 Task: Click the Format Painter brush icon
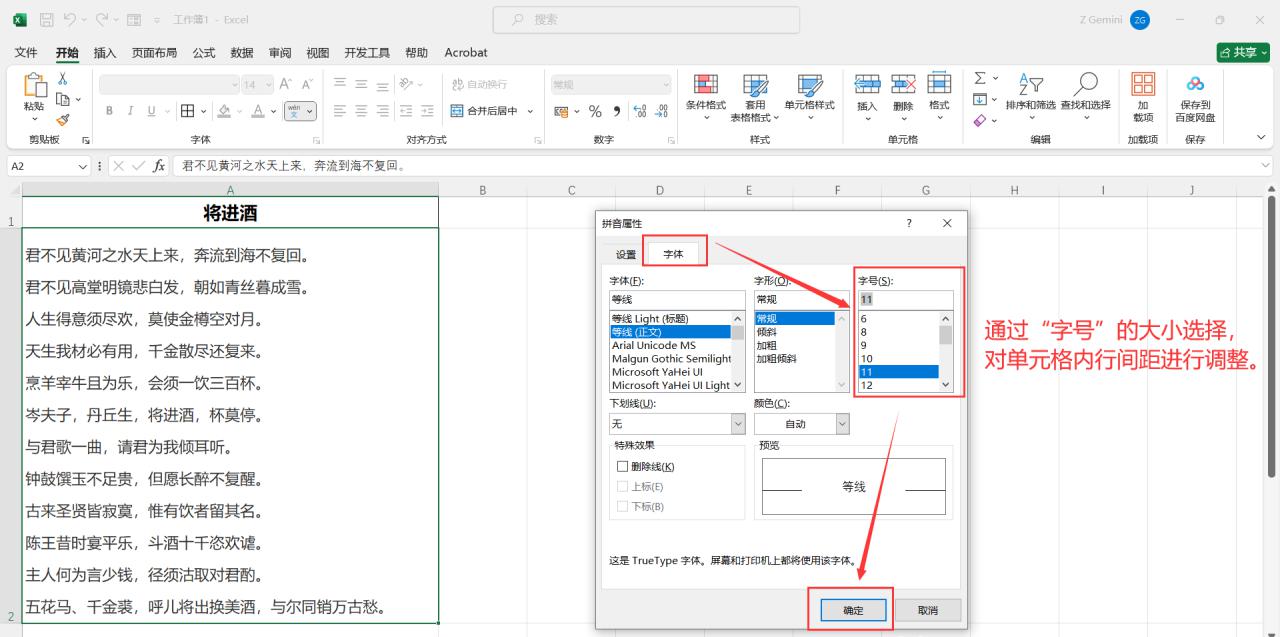62,119
